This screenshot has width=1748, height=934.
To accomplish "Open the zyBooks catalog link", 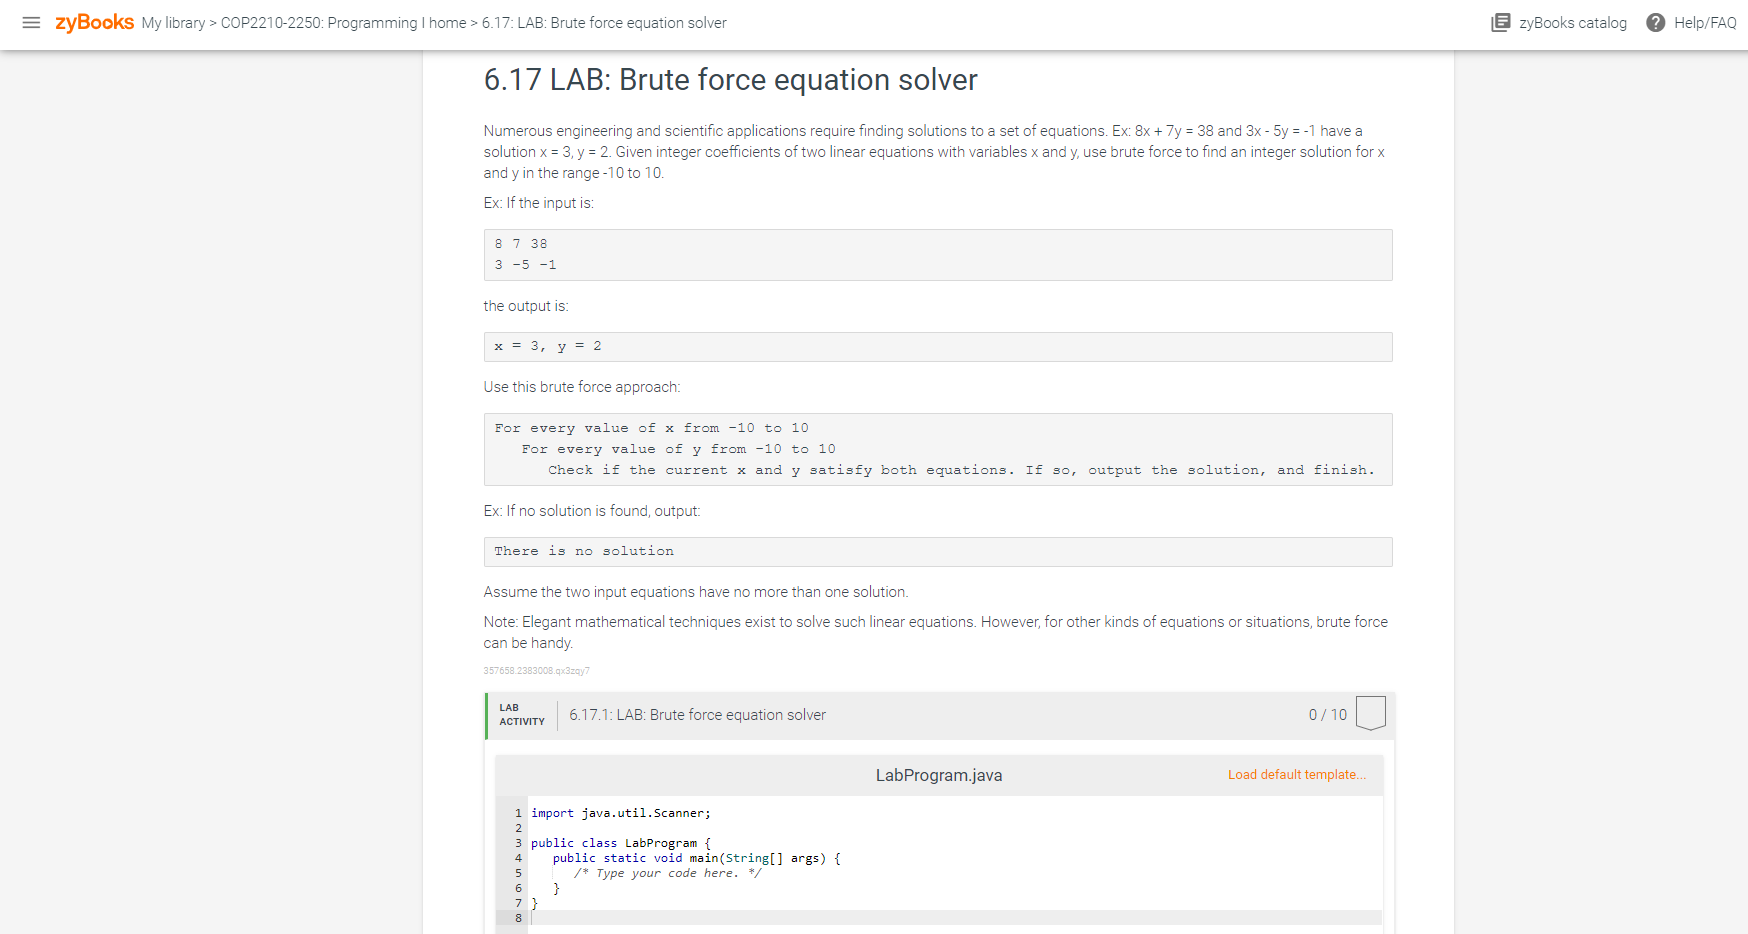I will tap(1573, 23).
